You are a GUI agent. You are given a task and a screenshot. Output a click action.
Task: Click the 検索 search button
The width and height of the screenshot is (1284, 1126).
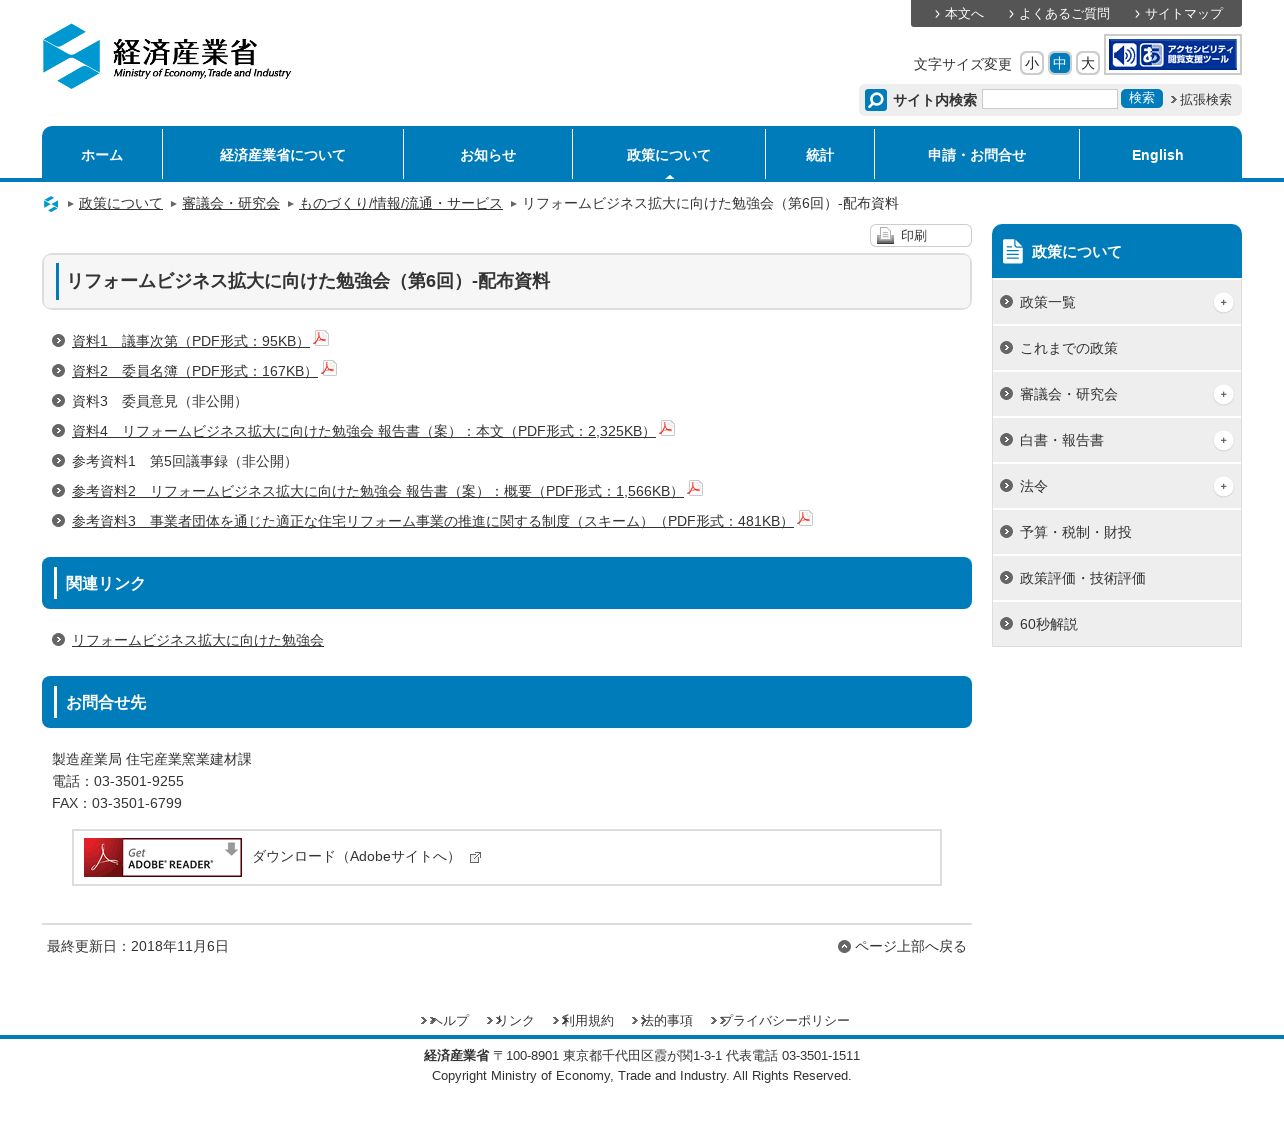coord(1142,98)
